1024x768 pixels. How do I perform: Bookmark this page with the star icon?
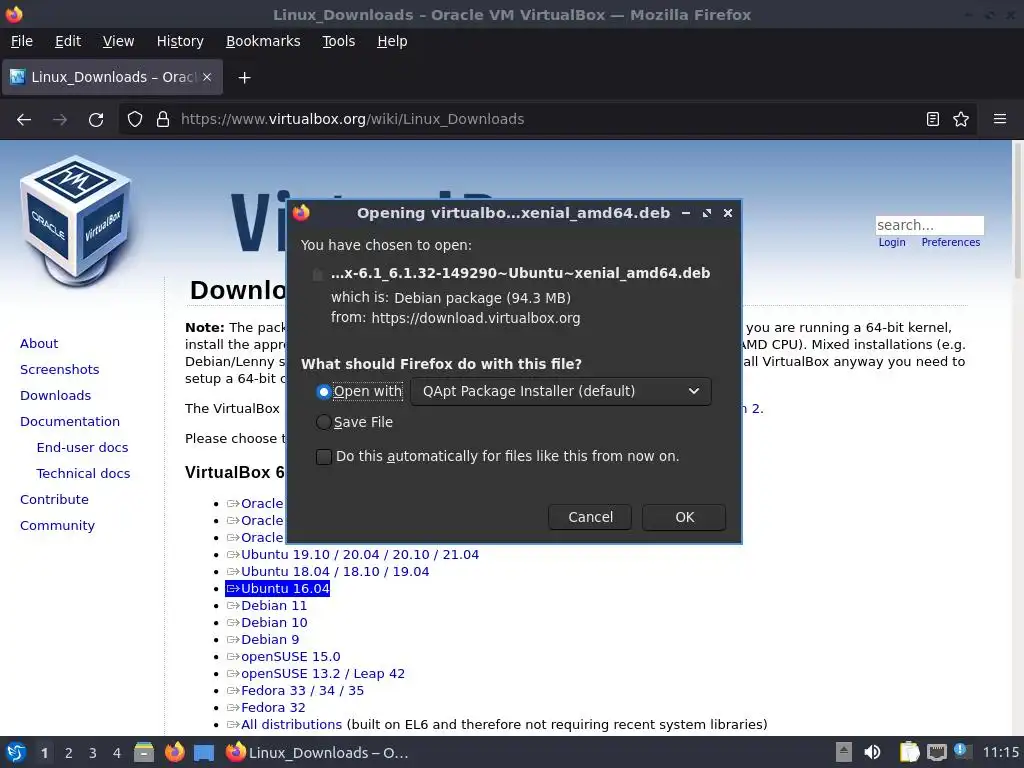pos(961,120)
